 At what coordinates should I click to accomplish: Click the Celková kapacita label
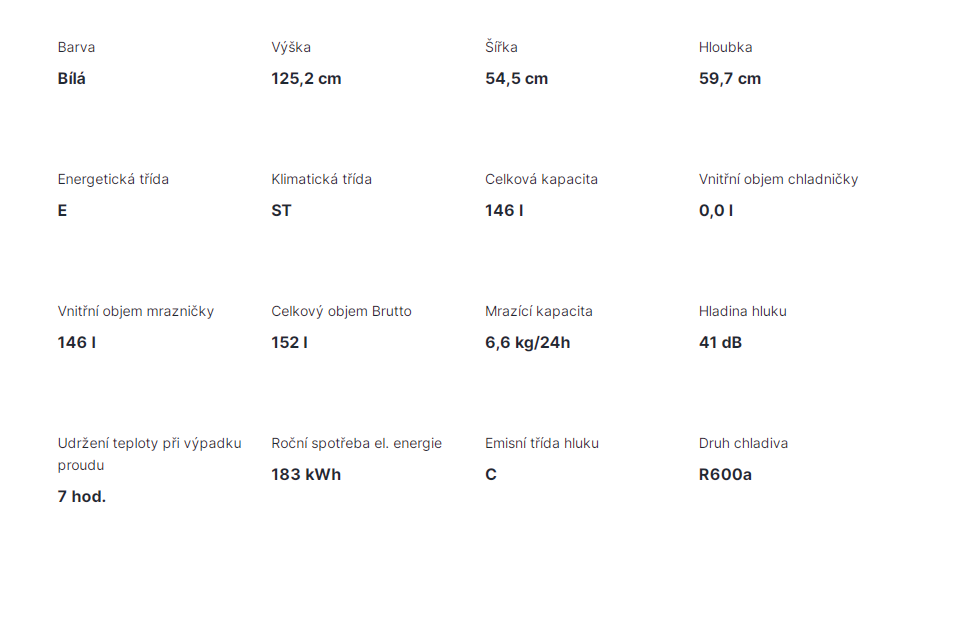(541, 179)
